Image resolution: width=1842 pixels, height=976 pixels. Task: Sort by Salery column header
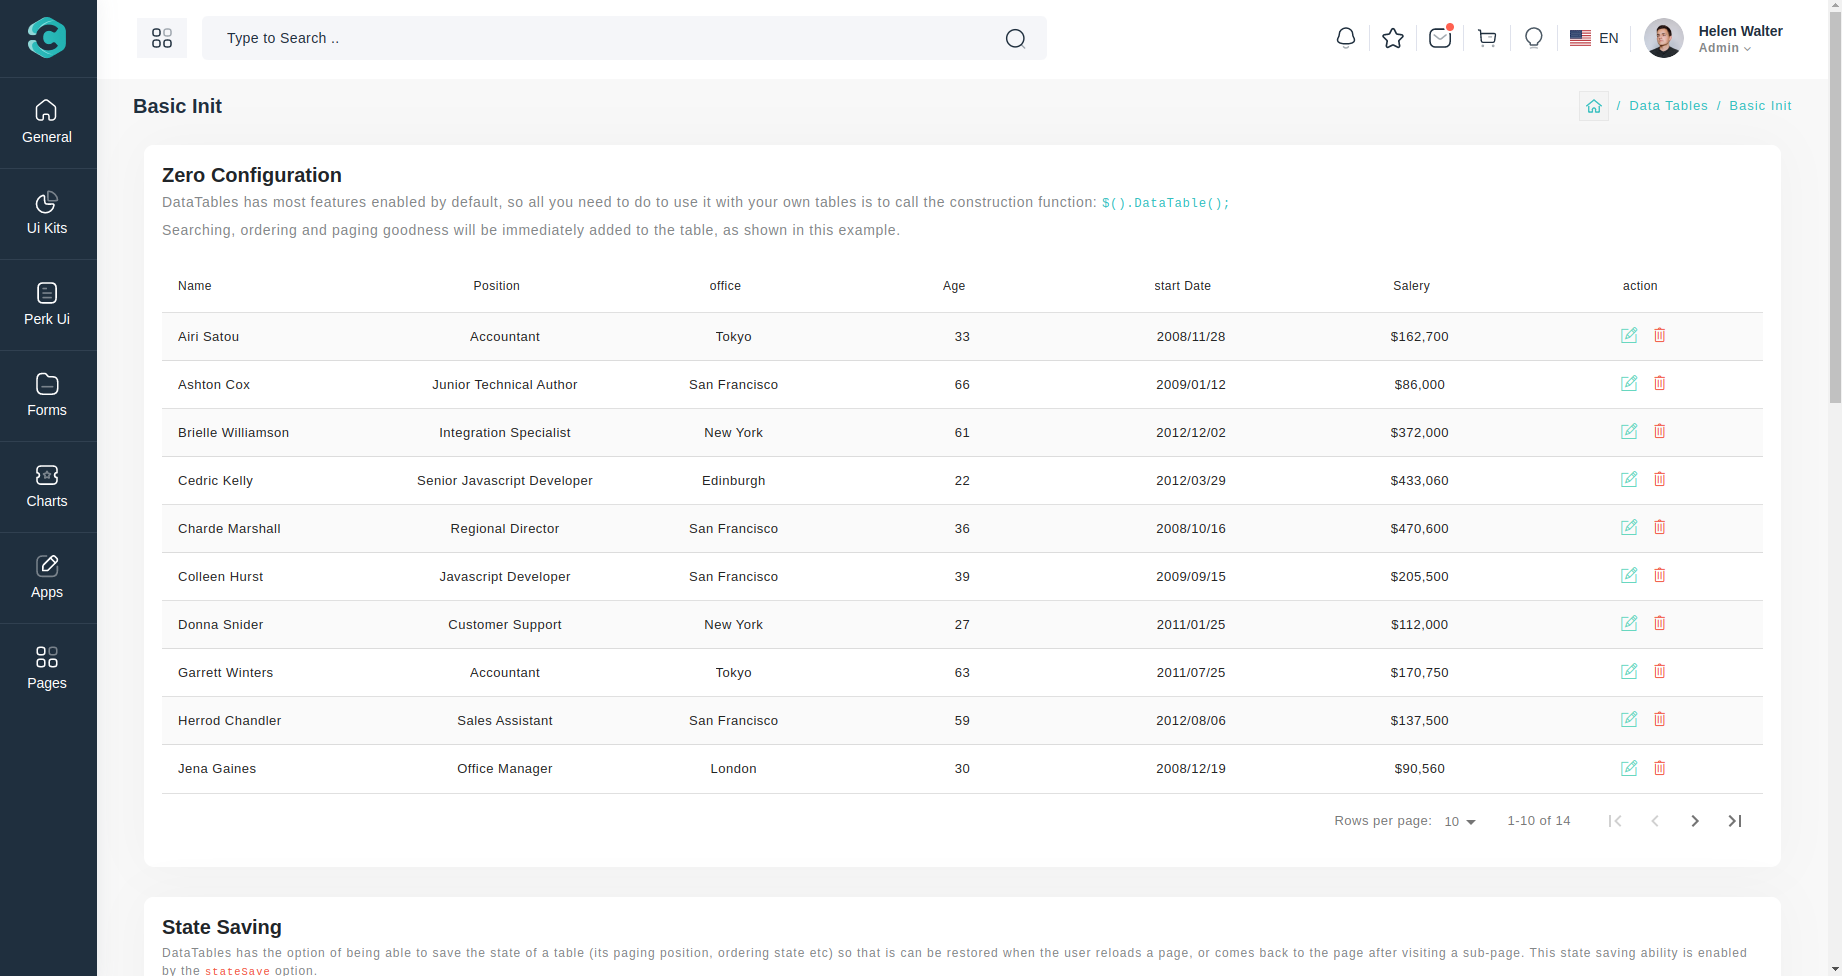click(x=1411, y=286)
